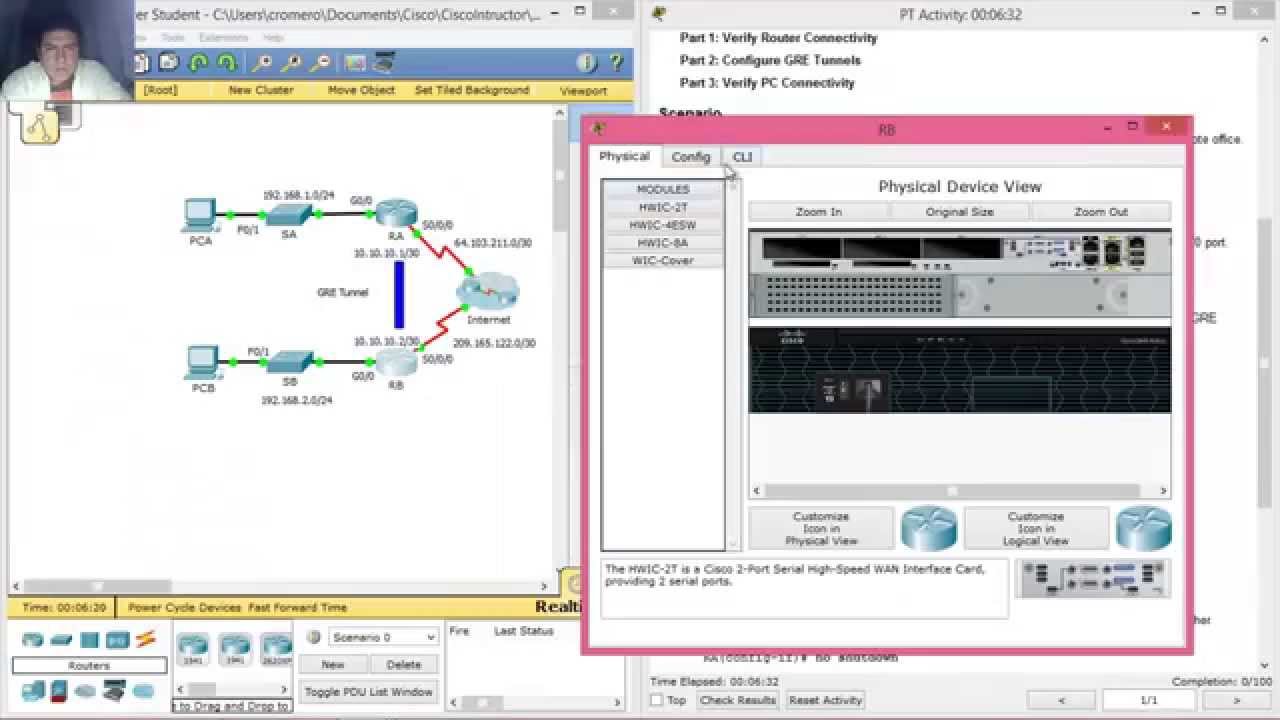Screen dimensions: 1280x720
Task: Click the Reset Activity button
Action: 825,700
